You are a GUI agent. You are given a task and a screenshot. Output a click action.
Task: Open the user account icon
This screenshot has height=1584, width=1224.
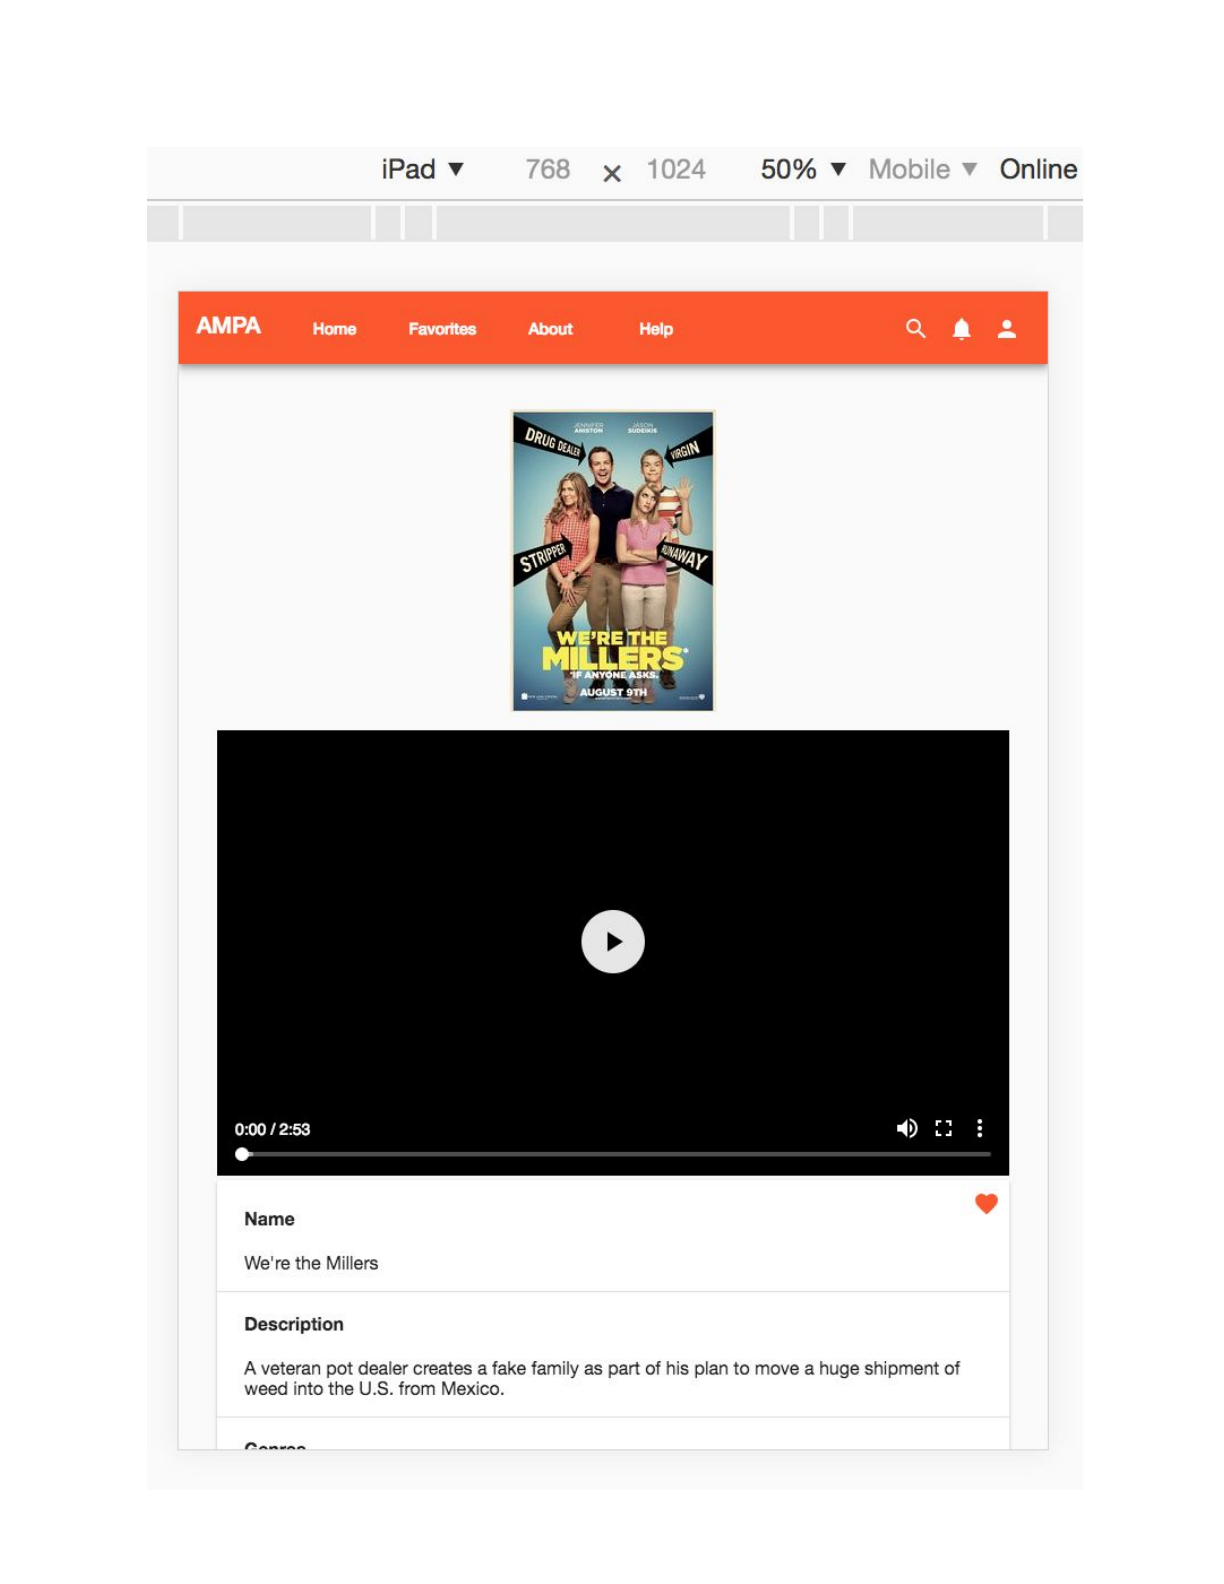pos(1006,328)
